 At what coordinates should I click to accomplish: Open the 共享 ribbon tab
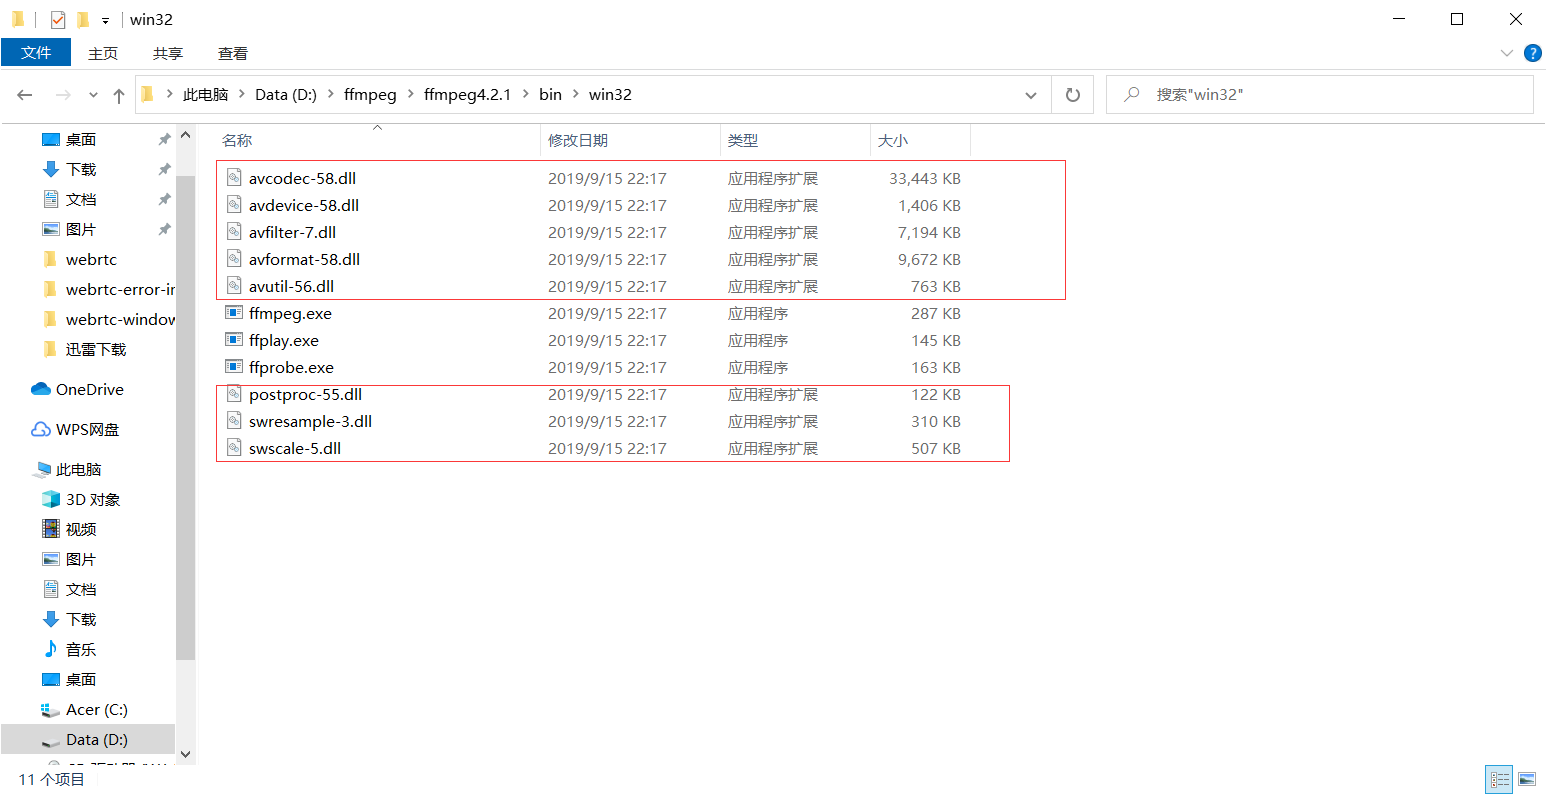point(168,53)
